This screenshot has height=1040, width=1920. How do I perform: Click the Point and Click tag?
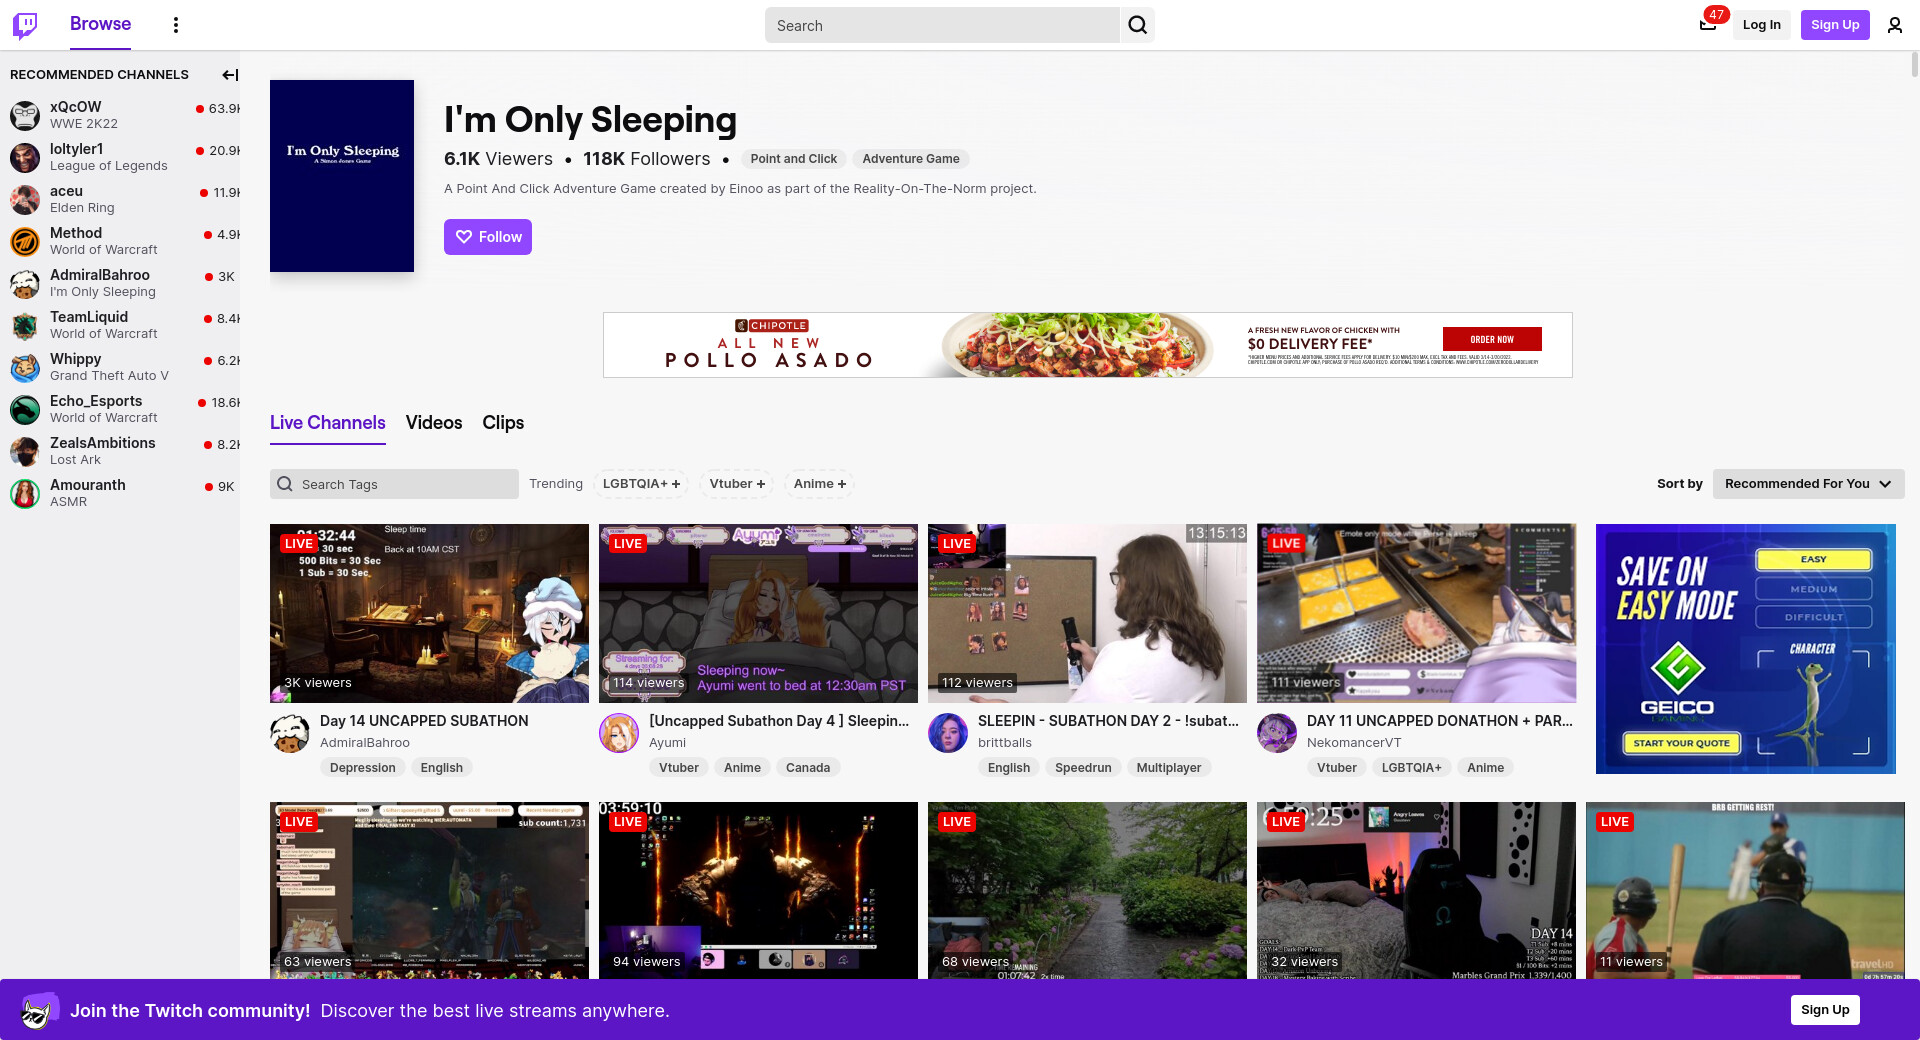(794, 159)
